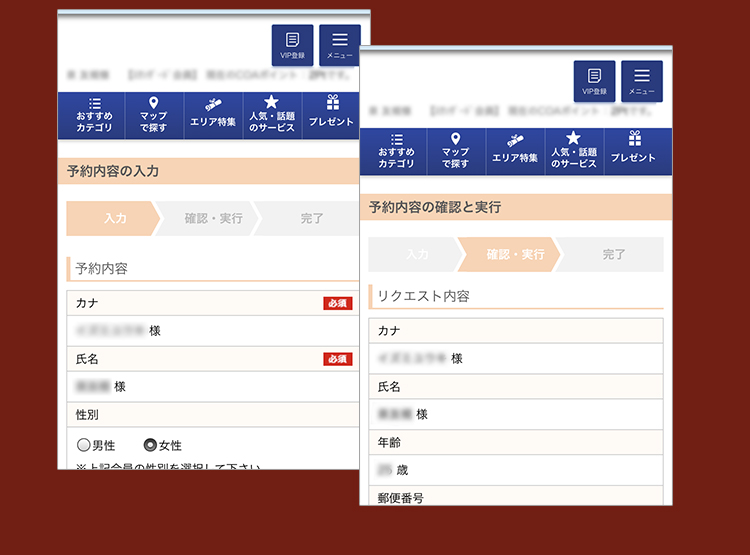The height and width of the screenshot is (555, 750).
Task: Tap VIP登録 icon on the 確認と実行 page
Action: [594, 81]
